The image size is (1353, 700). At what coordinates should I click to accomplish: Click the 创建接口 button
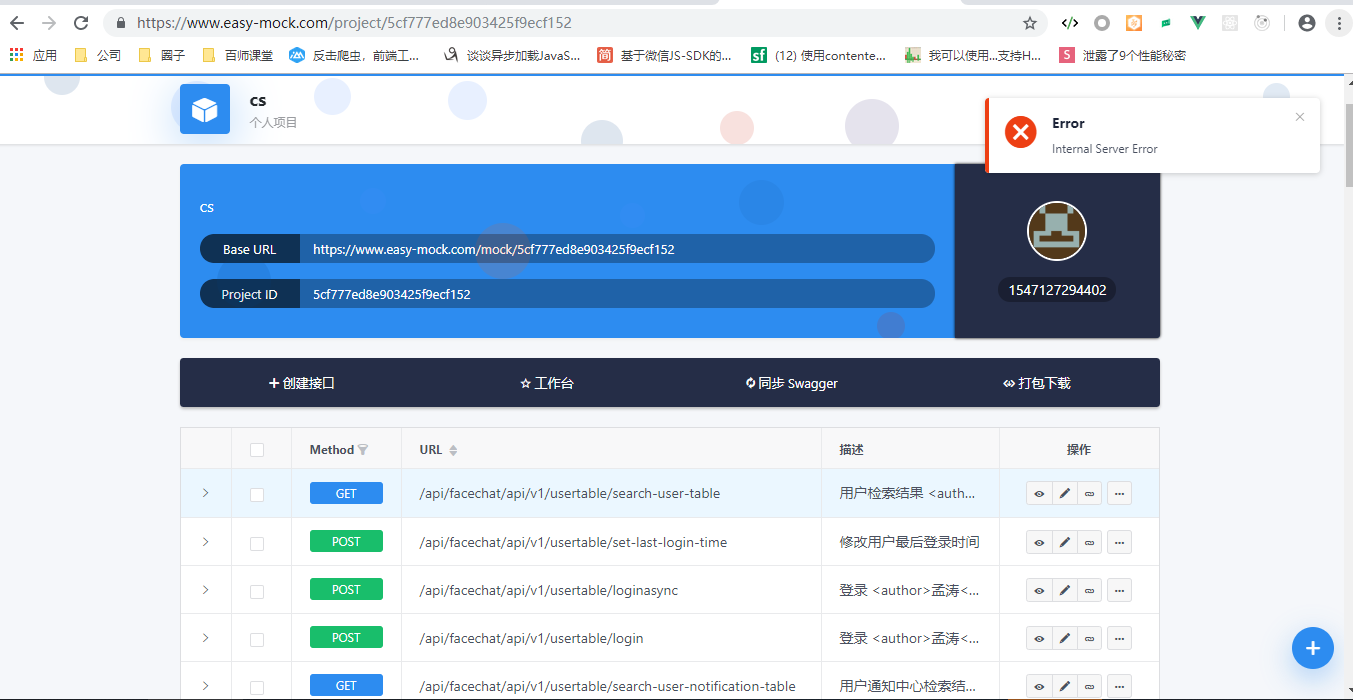(x=301, y=382)
